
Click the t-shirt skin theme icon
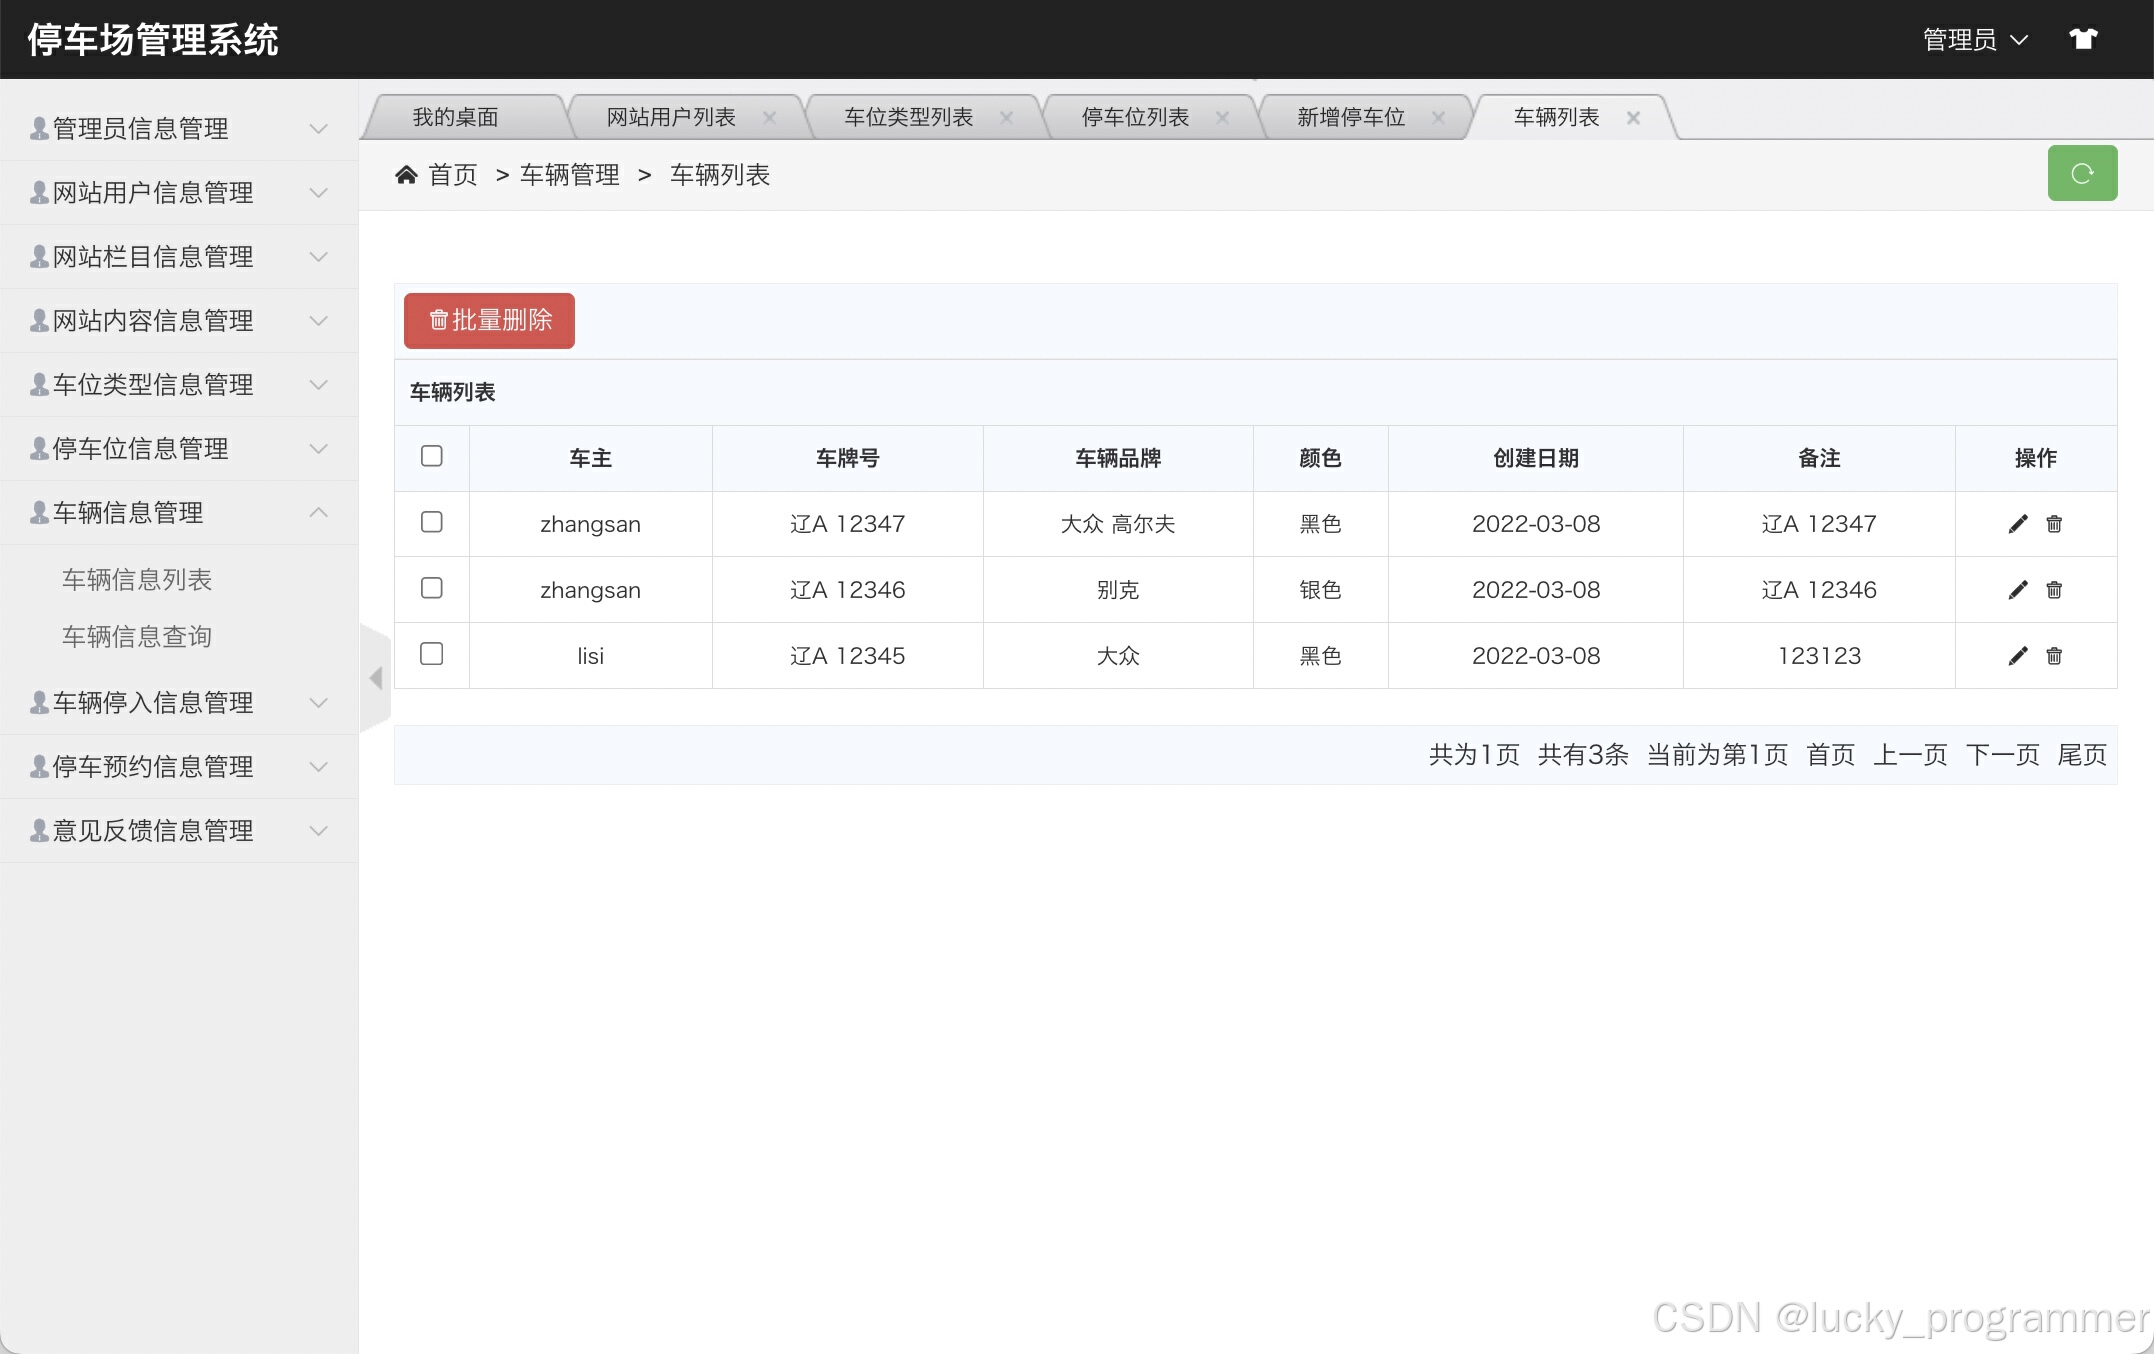(x=2083, y=40)
